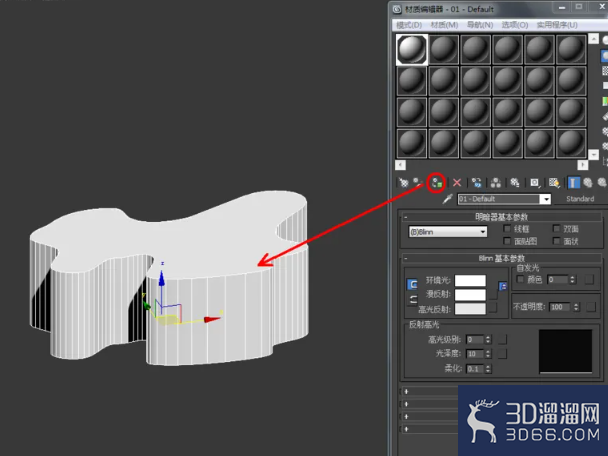Click Standard material type button
This screenshot has height=456, width=608.
(580, 199)
